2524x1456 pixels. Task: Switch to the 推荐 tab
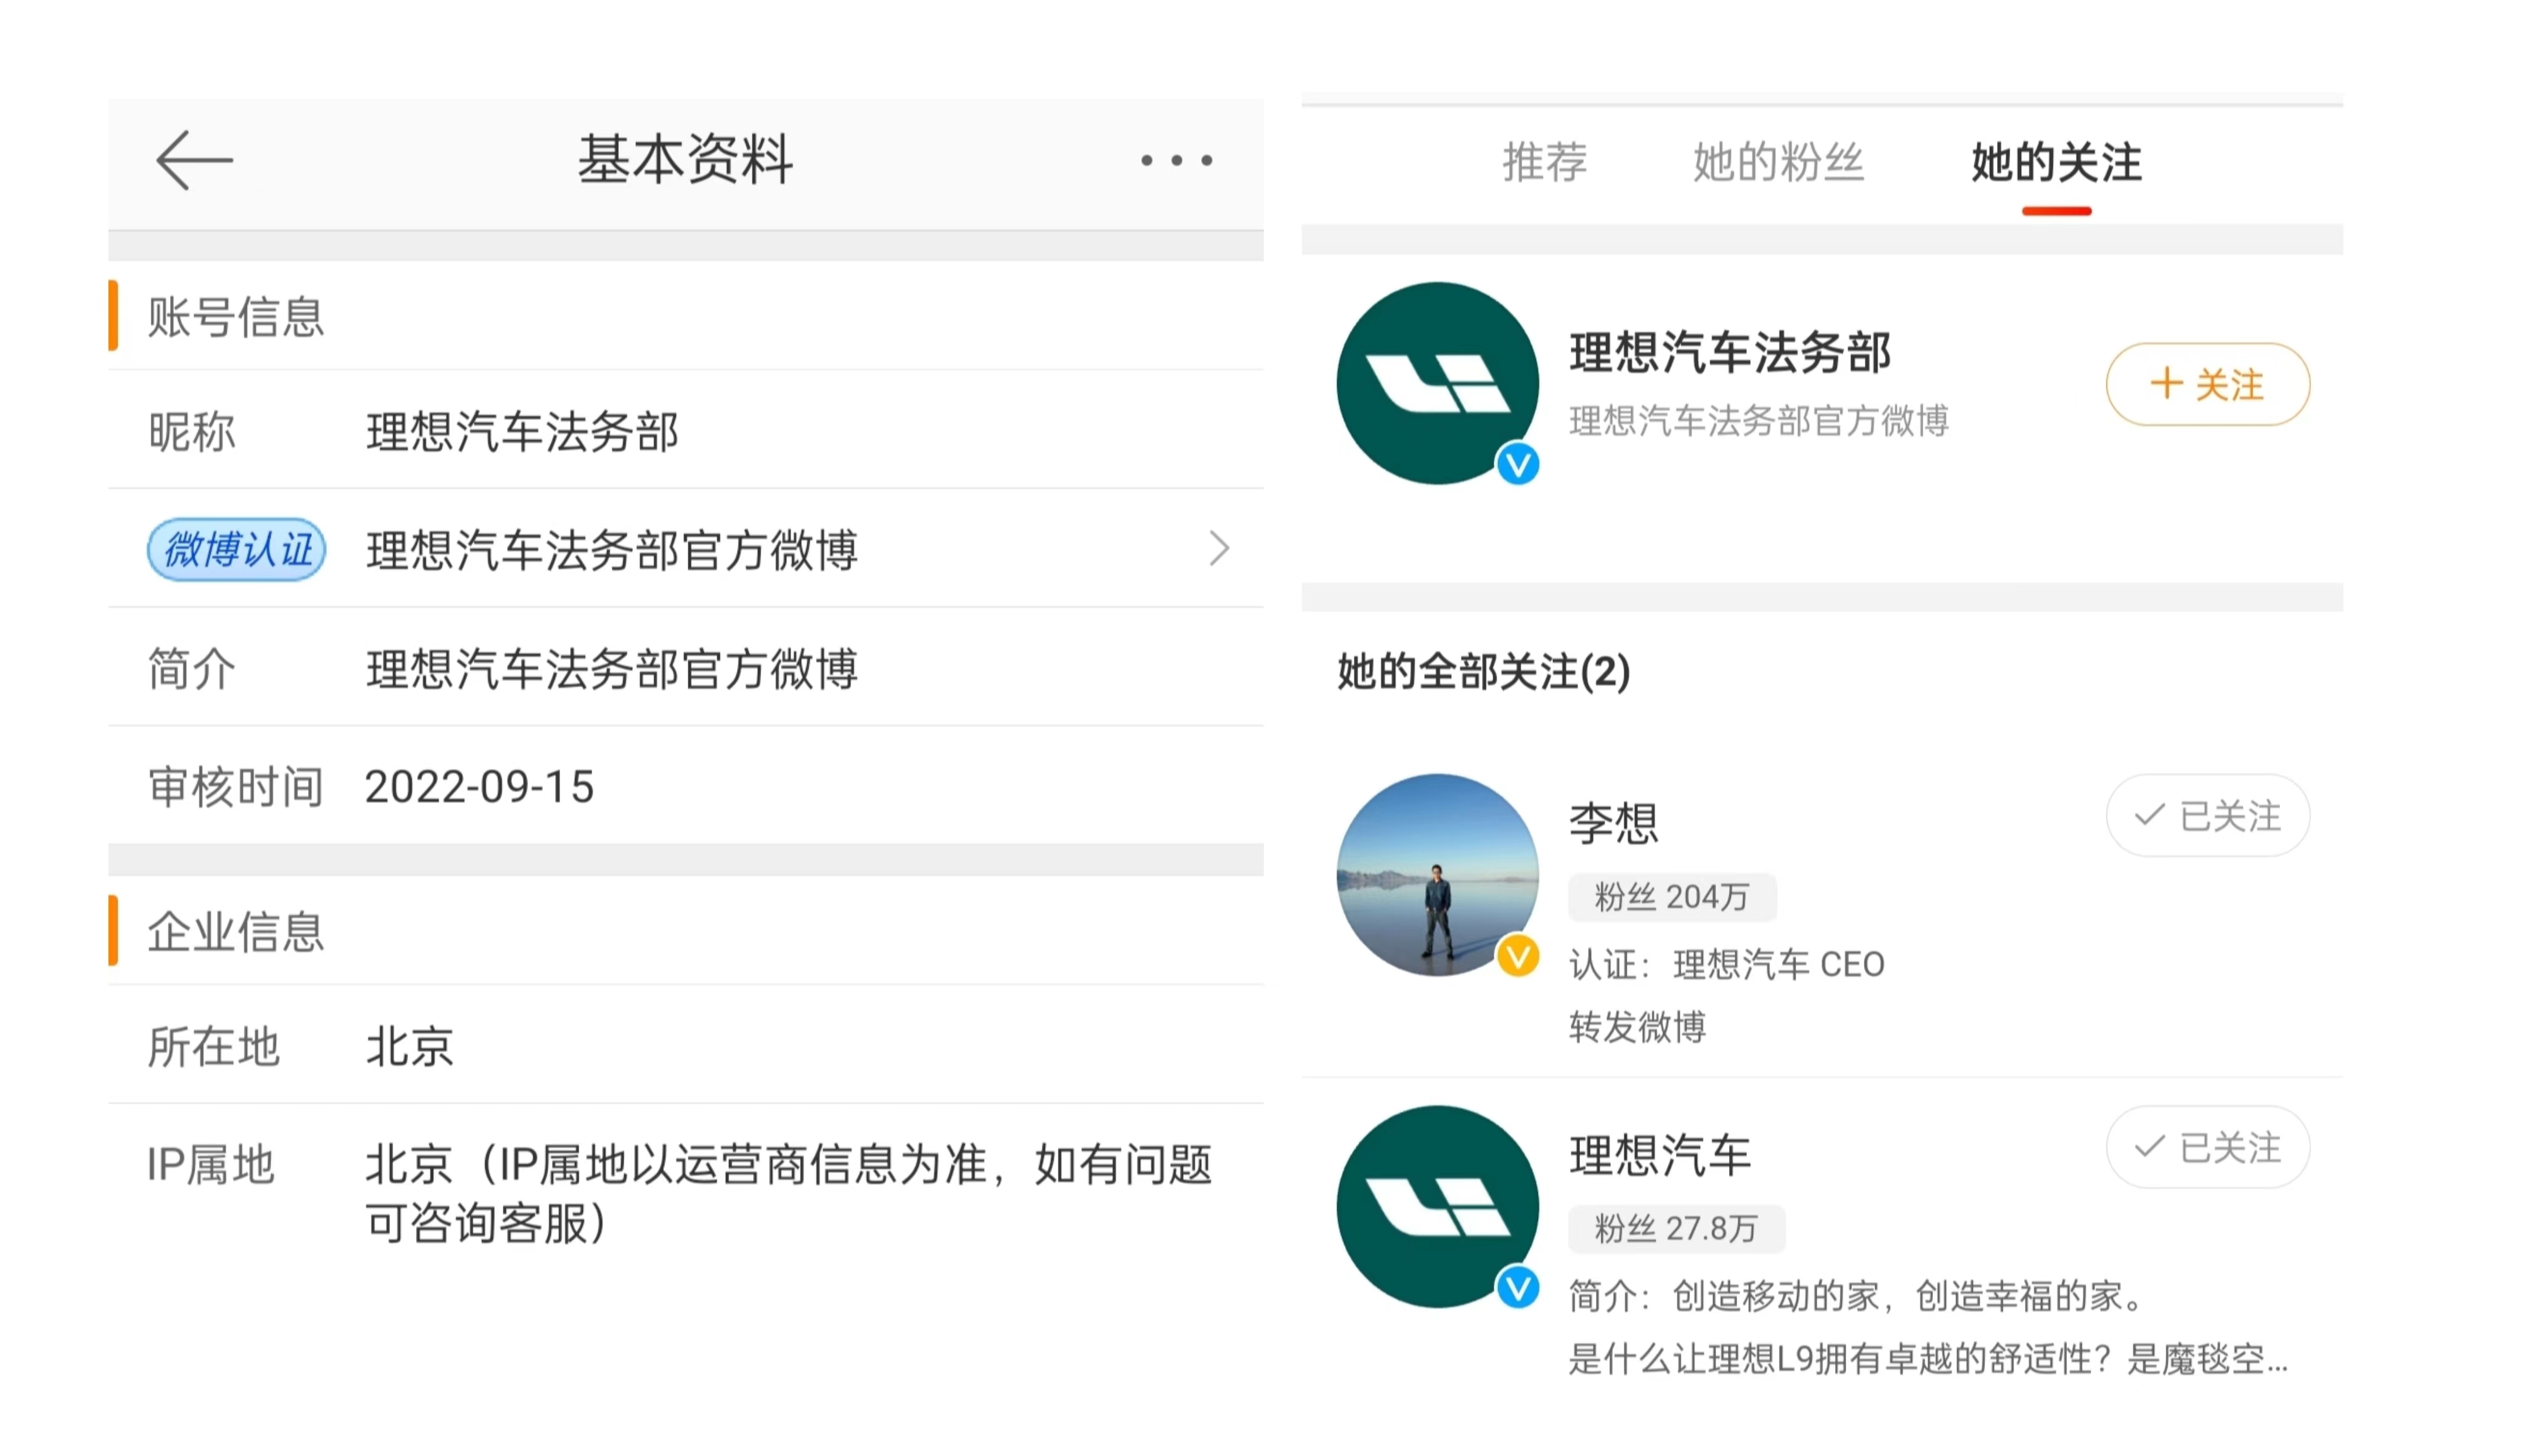point(1545,162)
